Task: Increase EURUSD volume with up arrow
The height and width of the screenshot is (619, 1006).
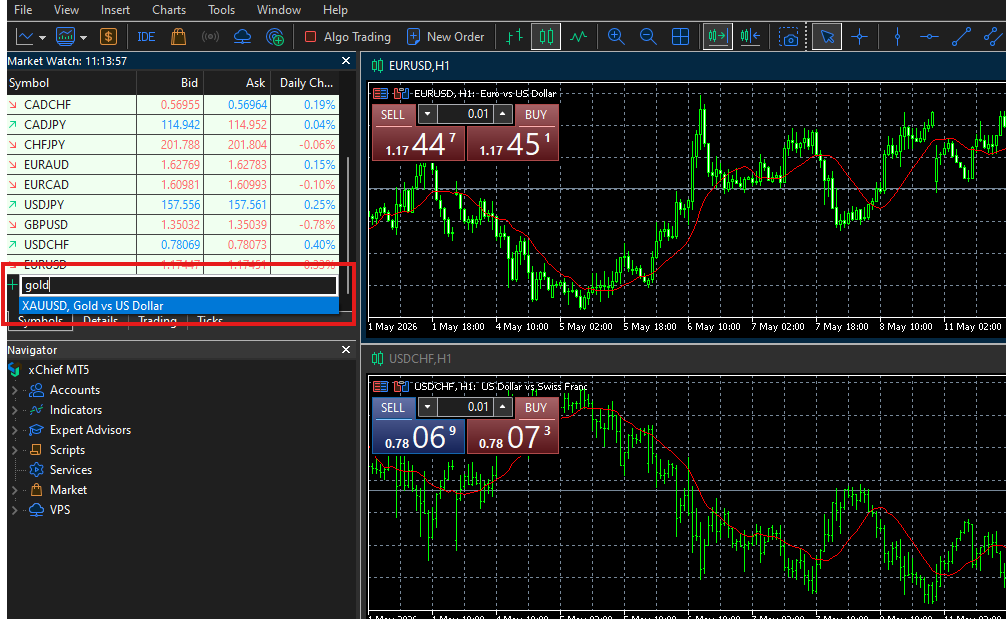Action: coord(503,115)
